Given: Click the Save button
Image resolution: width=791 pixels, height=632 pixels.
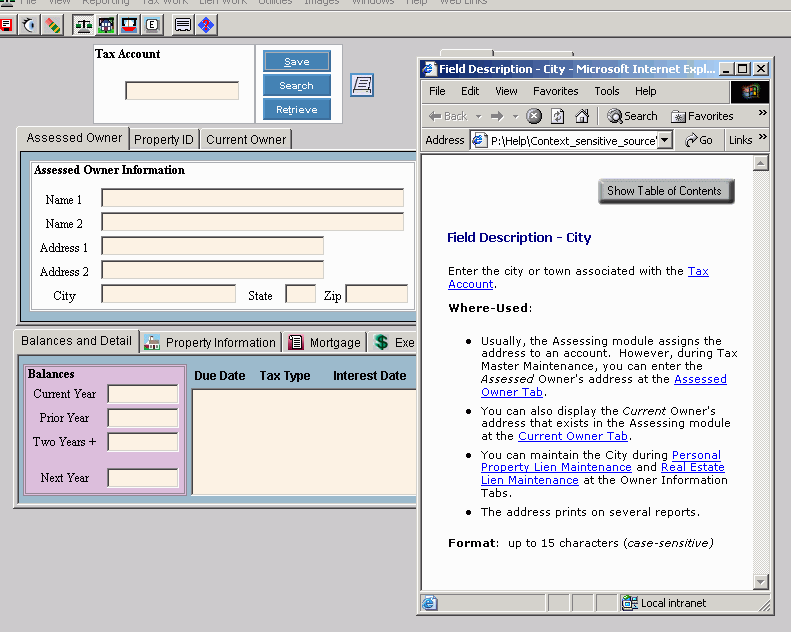Looking at the screenshot, I should [297, 62].
